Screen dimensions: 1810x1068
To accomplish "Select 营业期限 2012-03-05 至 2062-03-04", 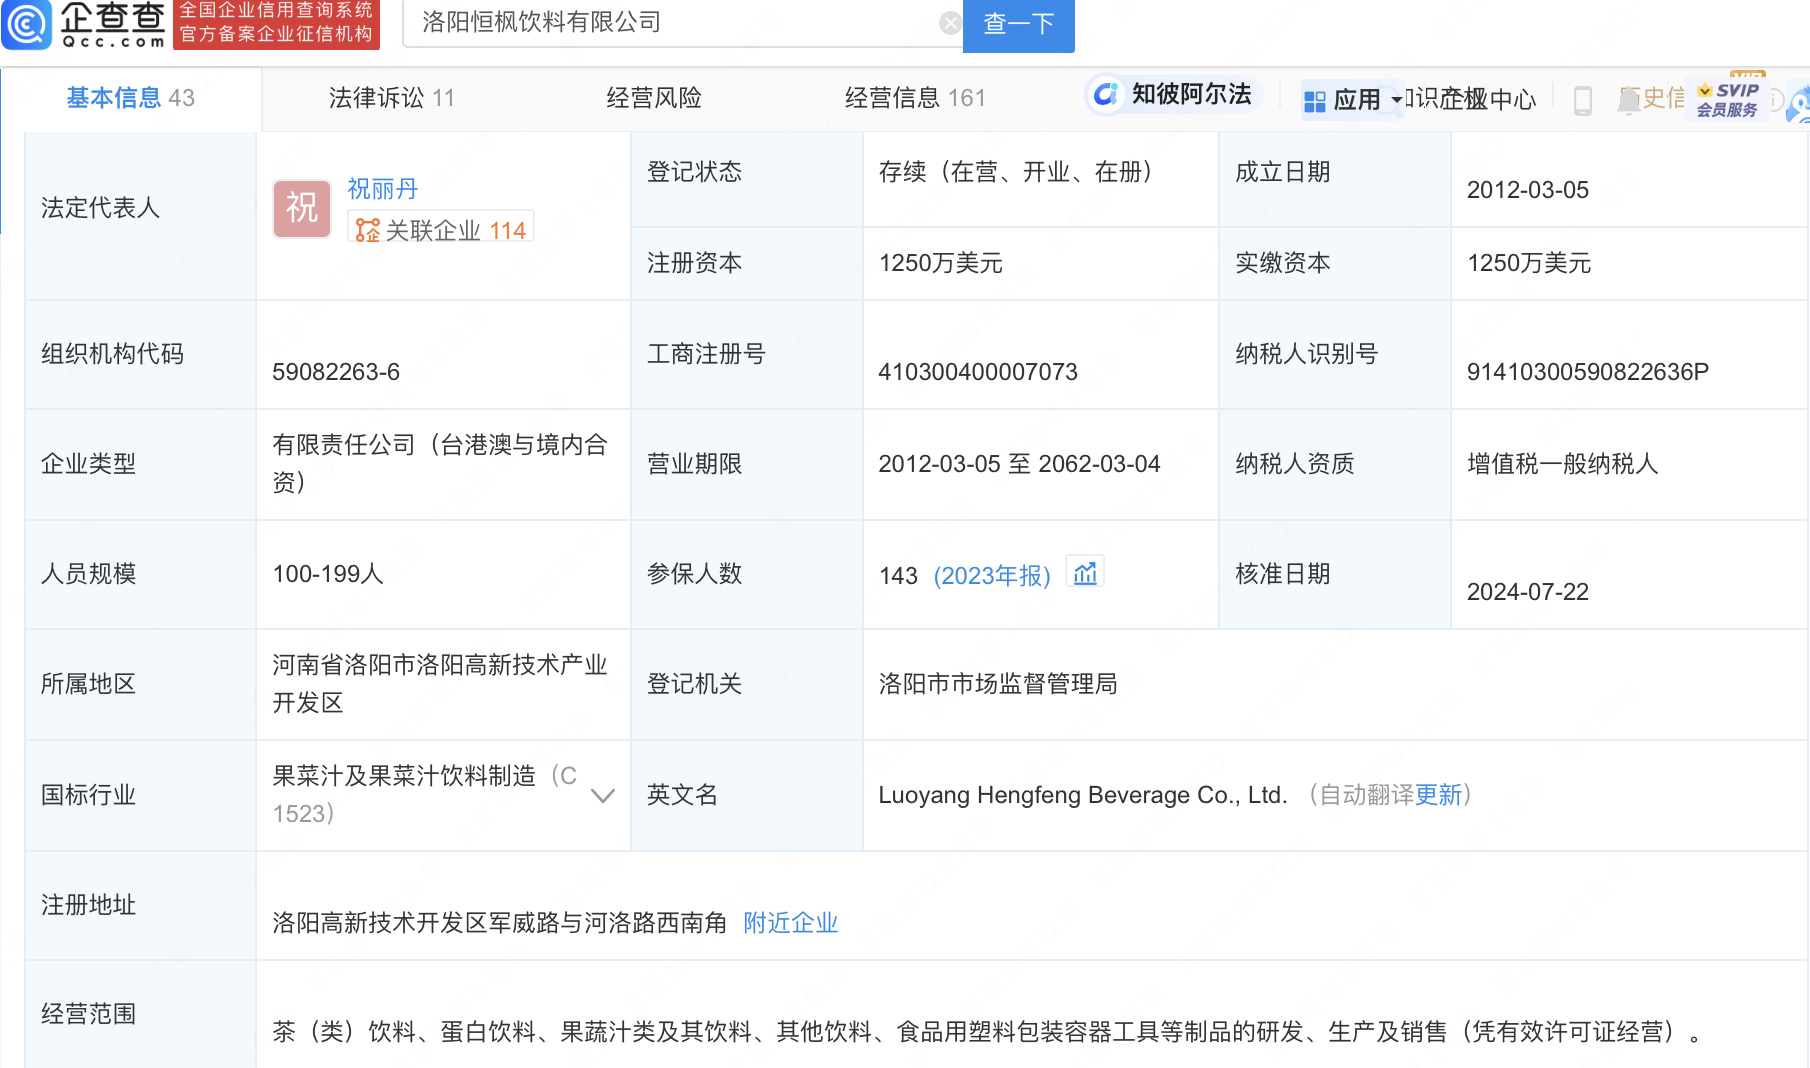I will pos(1019,464).
